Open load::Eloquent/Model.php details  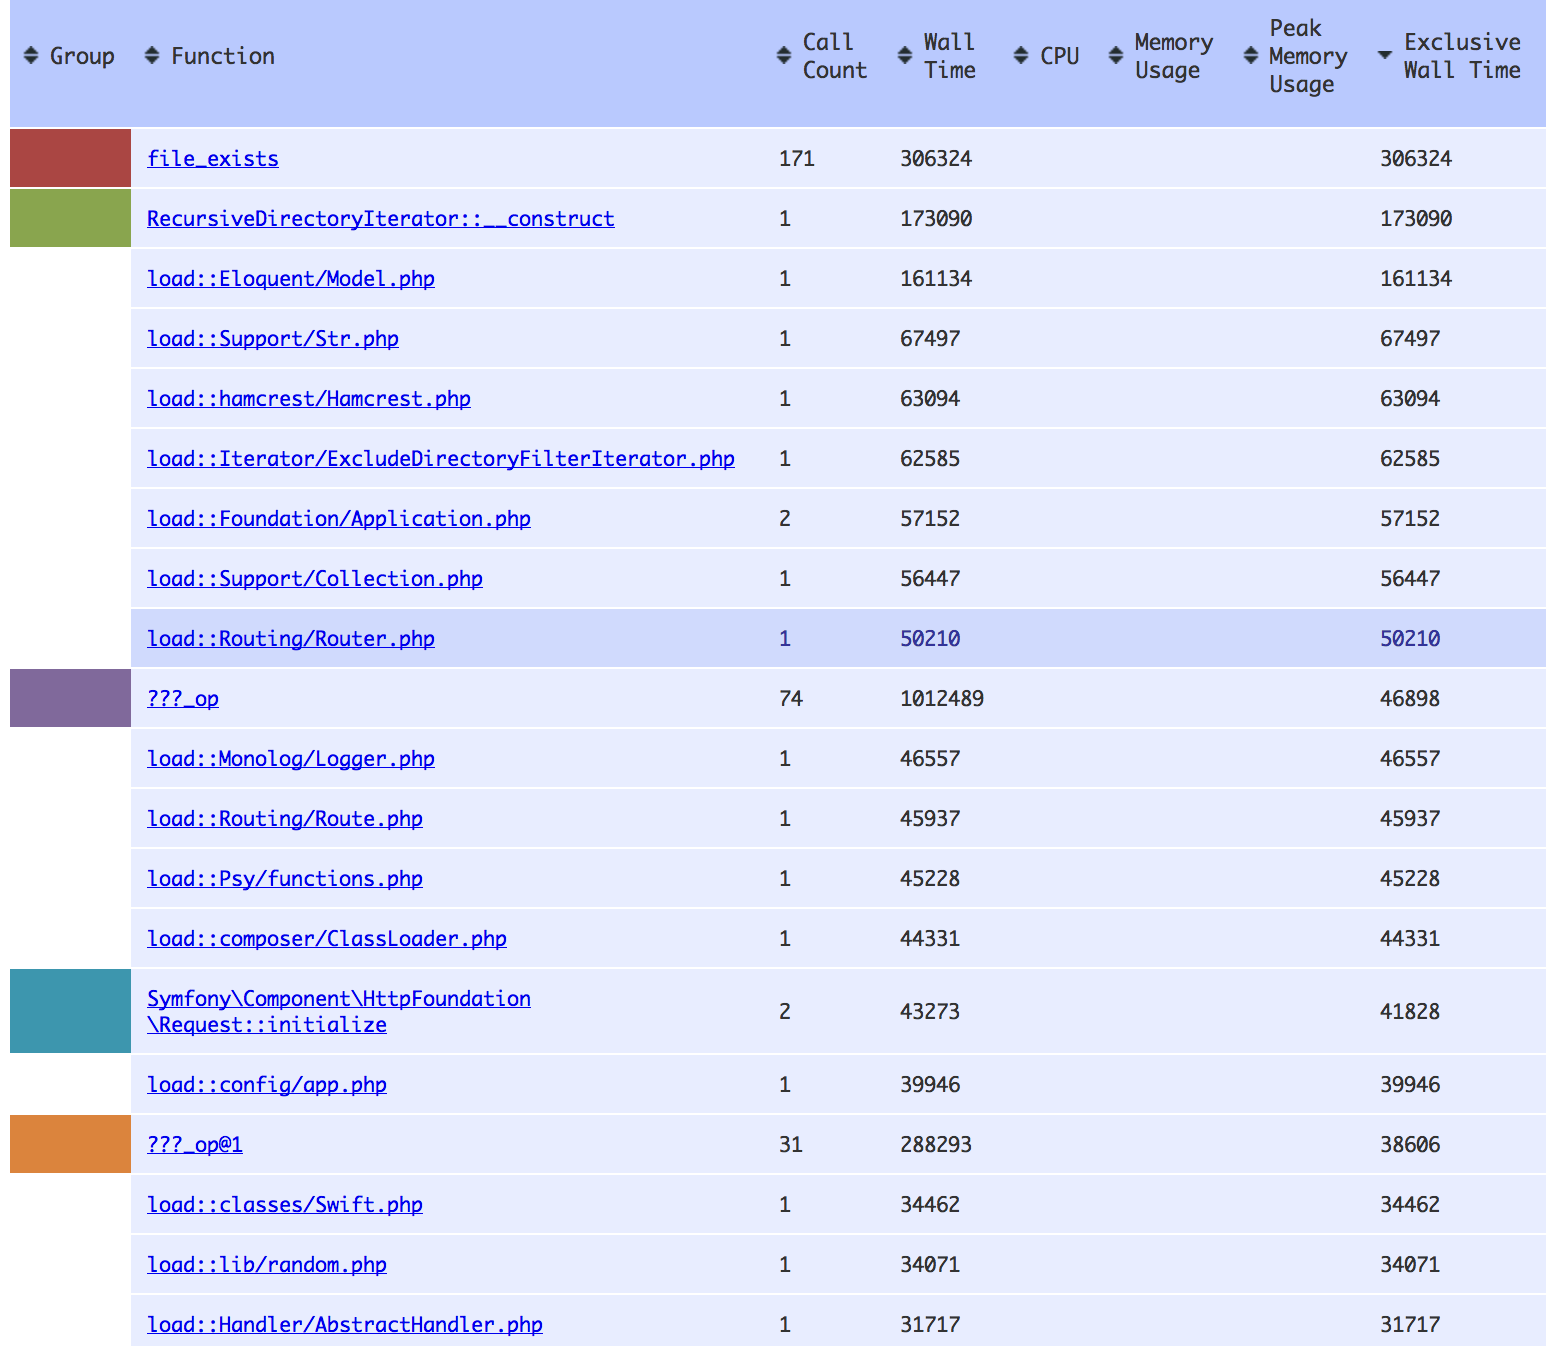(x=290, y=278)
